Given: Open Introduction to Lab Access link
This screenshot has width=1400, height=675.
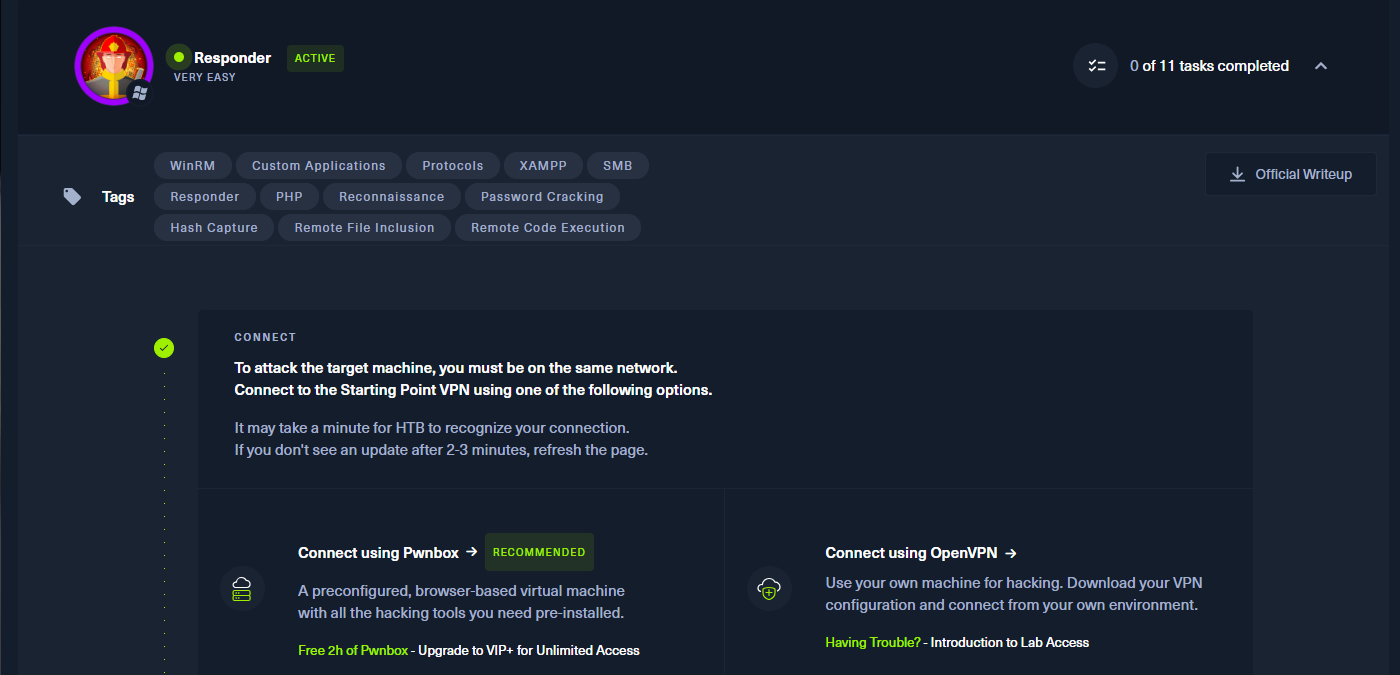Looking at the screenshot, I should point(1009,642).
